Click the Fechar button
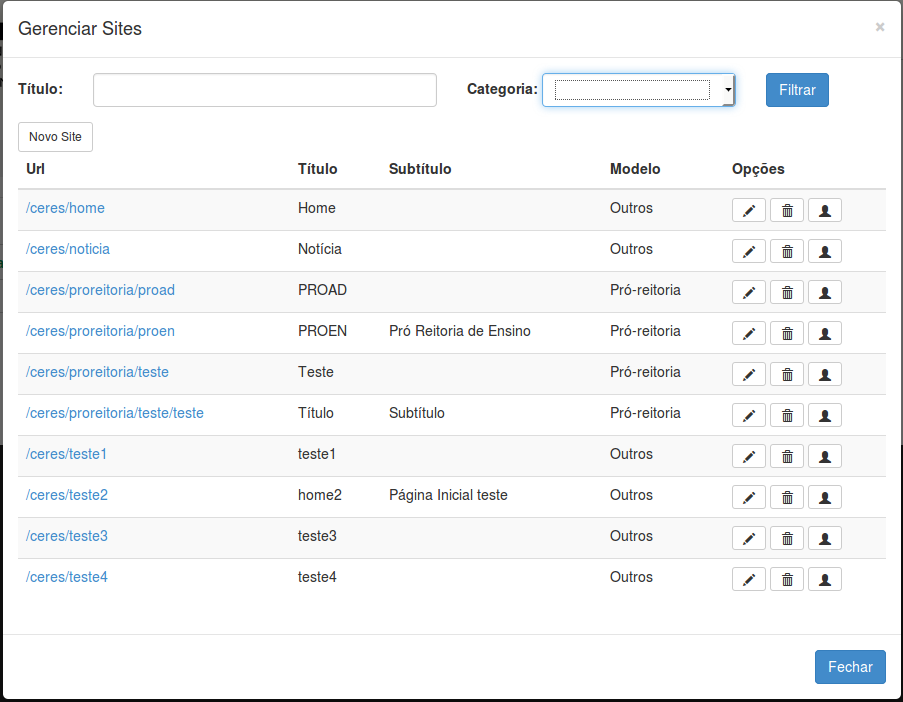The image size is (903, 702). [x=850, y=667]
